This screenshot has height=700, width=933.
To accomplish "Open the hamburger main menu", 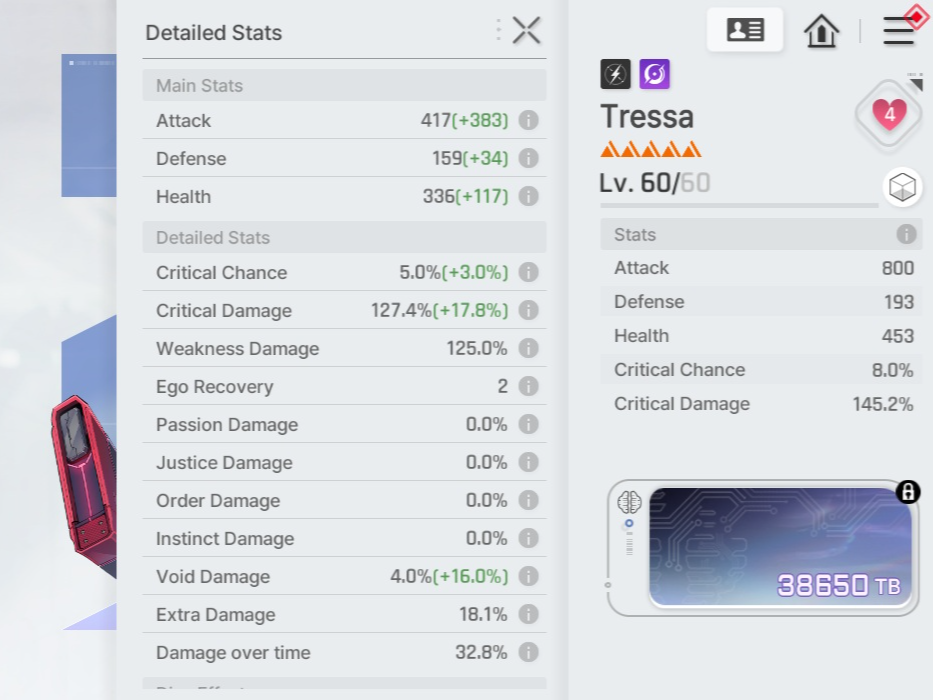I will [898, 31].
